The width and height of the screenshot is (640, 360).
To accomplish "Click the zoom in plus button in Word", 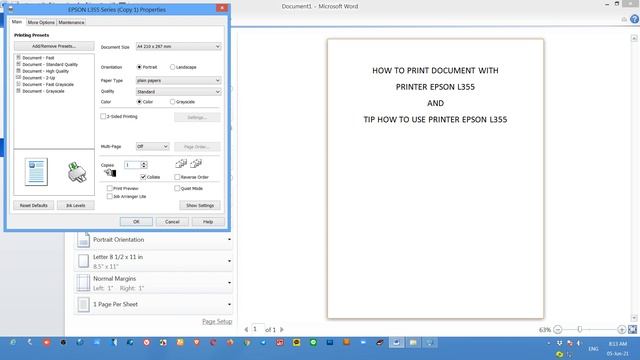I will [622, 329].
